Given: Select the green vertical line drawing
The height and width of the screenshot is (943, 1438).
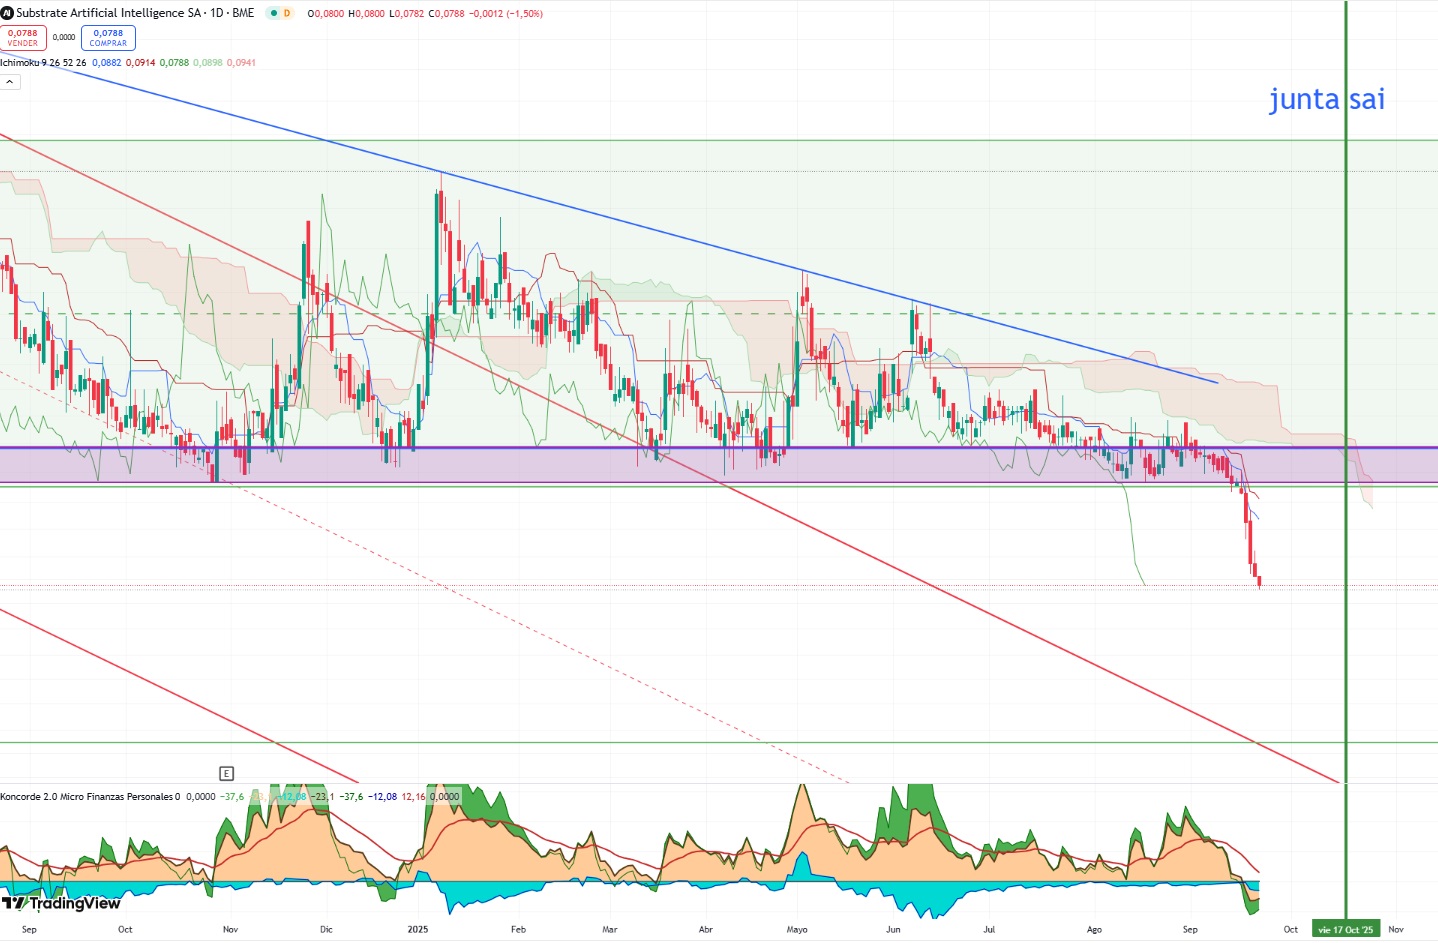Looking at the screenshot, I should click(1346, 400).
